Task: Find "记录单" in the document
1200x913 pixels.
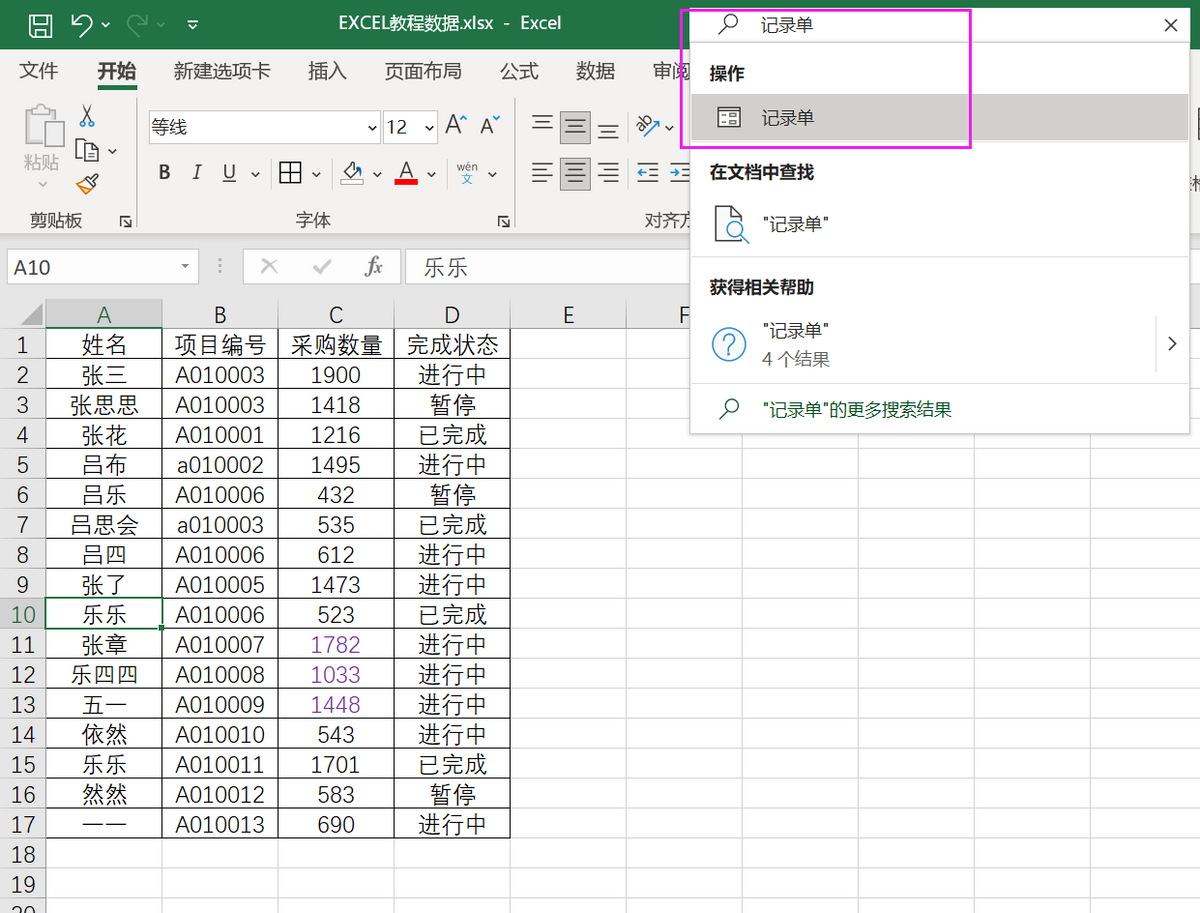Action: coord(939,224)
